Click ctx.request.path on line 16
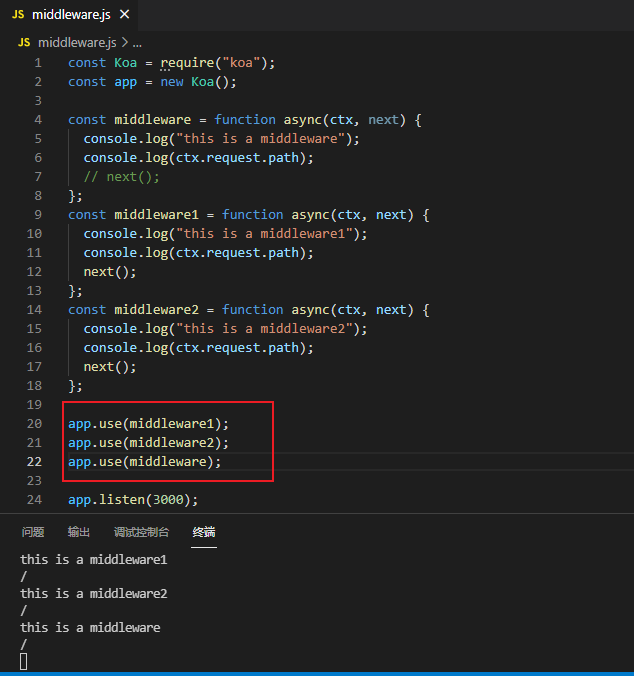The height and width of the screenshot is (676, 634). 237,347
